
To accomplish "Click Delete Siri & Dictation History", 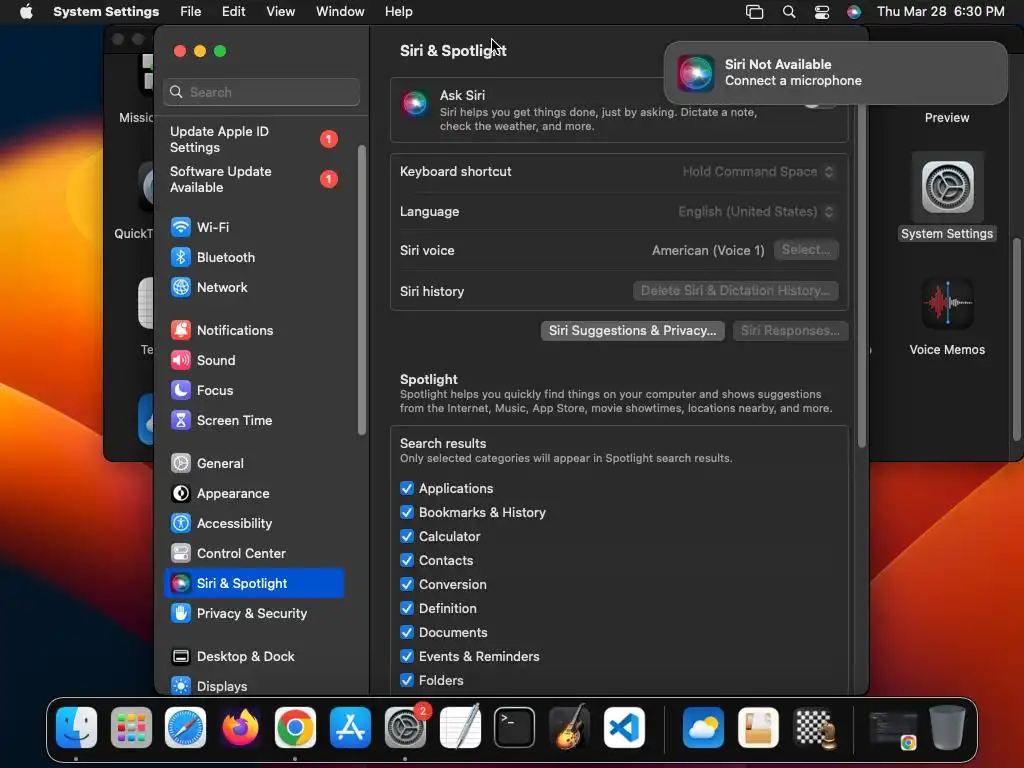I will pos(735,291).
